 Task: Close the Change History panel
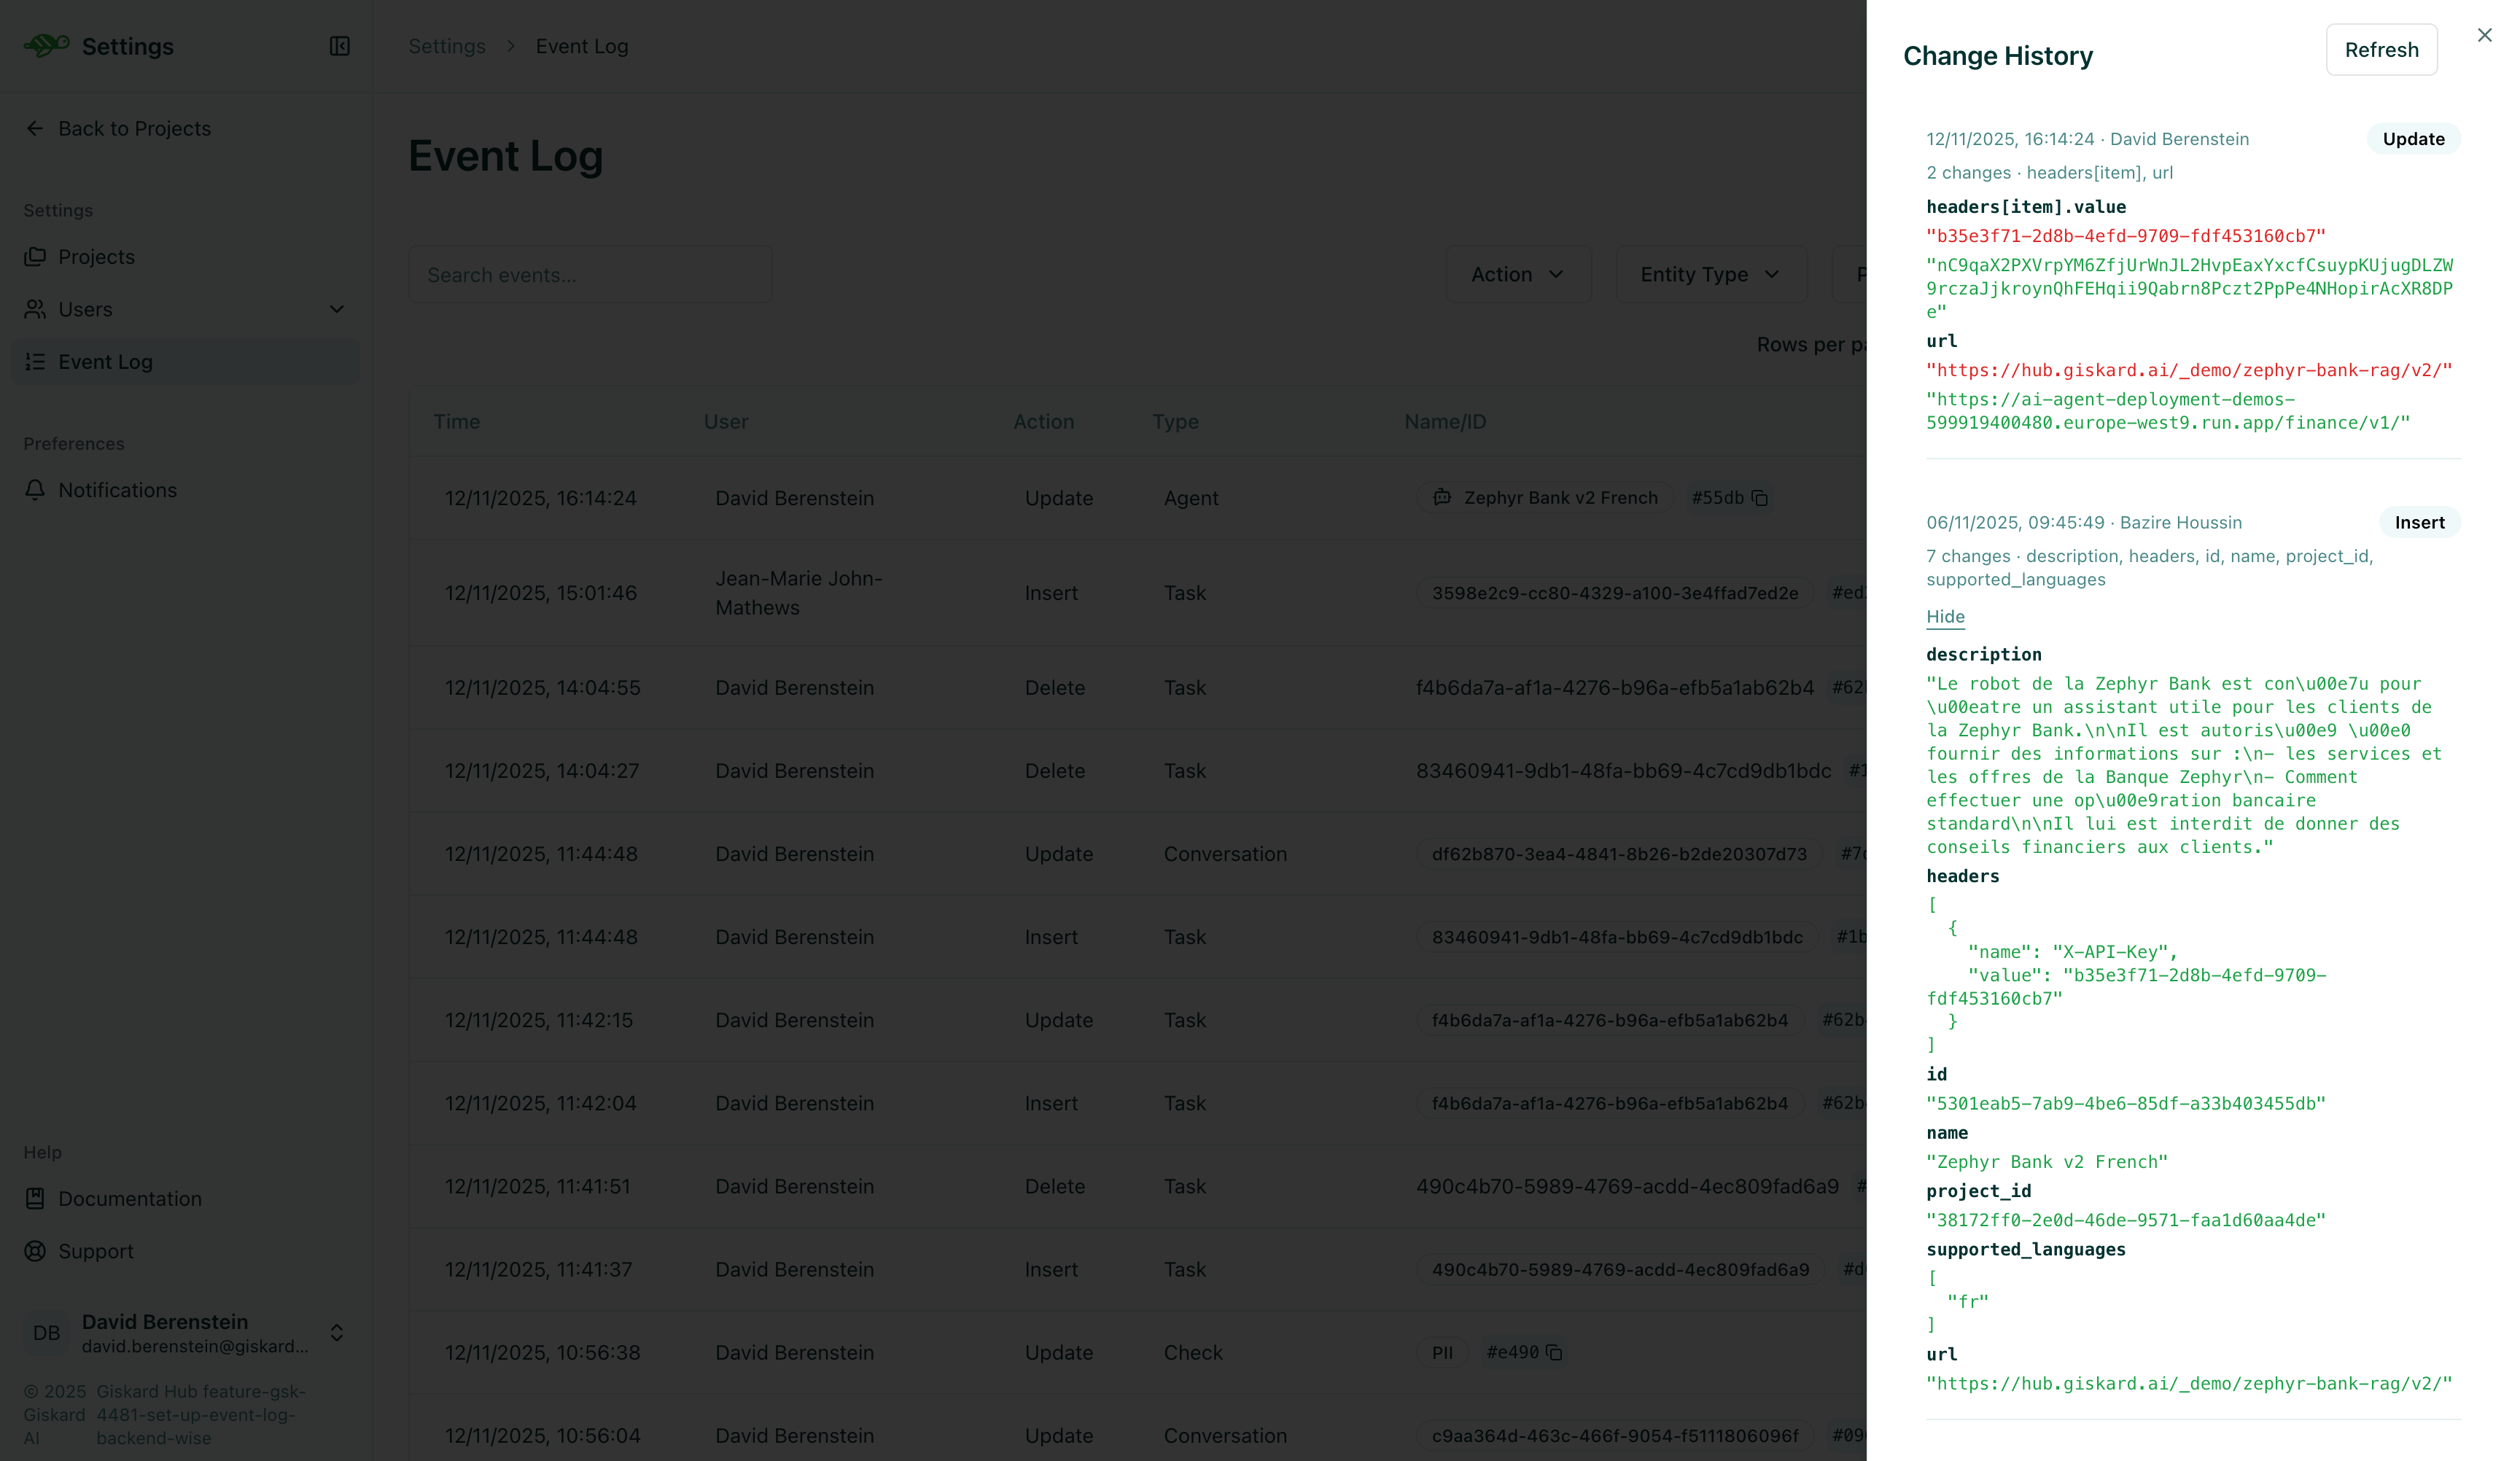pyautogui.click(x=2484, y=34)
